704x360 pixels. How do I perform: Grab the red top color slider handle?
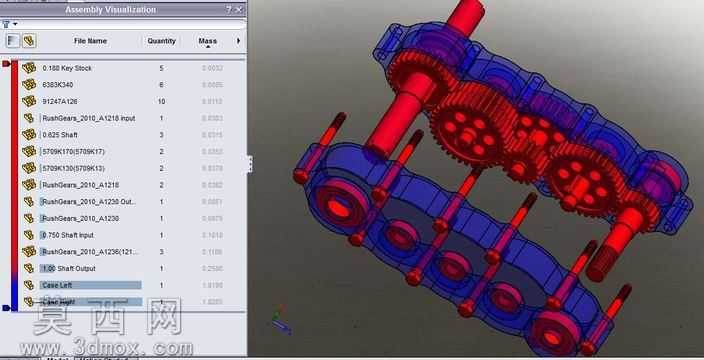[x=6, y=64]
